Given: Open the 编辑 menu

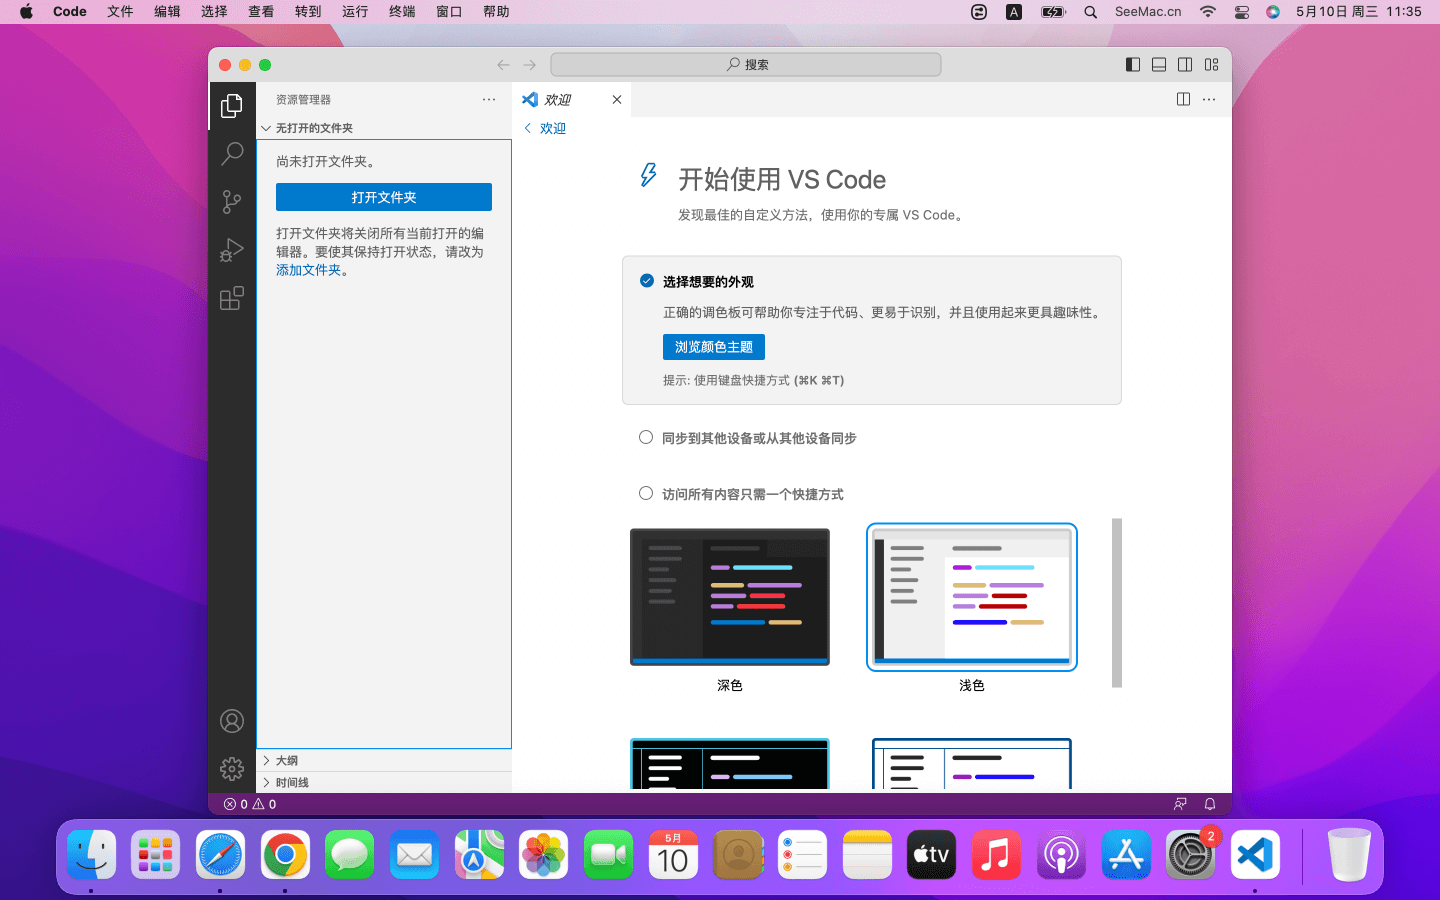Looking at the screenshot, I should pos(167,12).
